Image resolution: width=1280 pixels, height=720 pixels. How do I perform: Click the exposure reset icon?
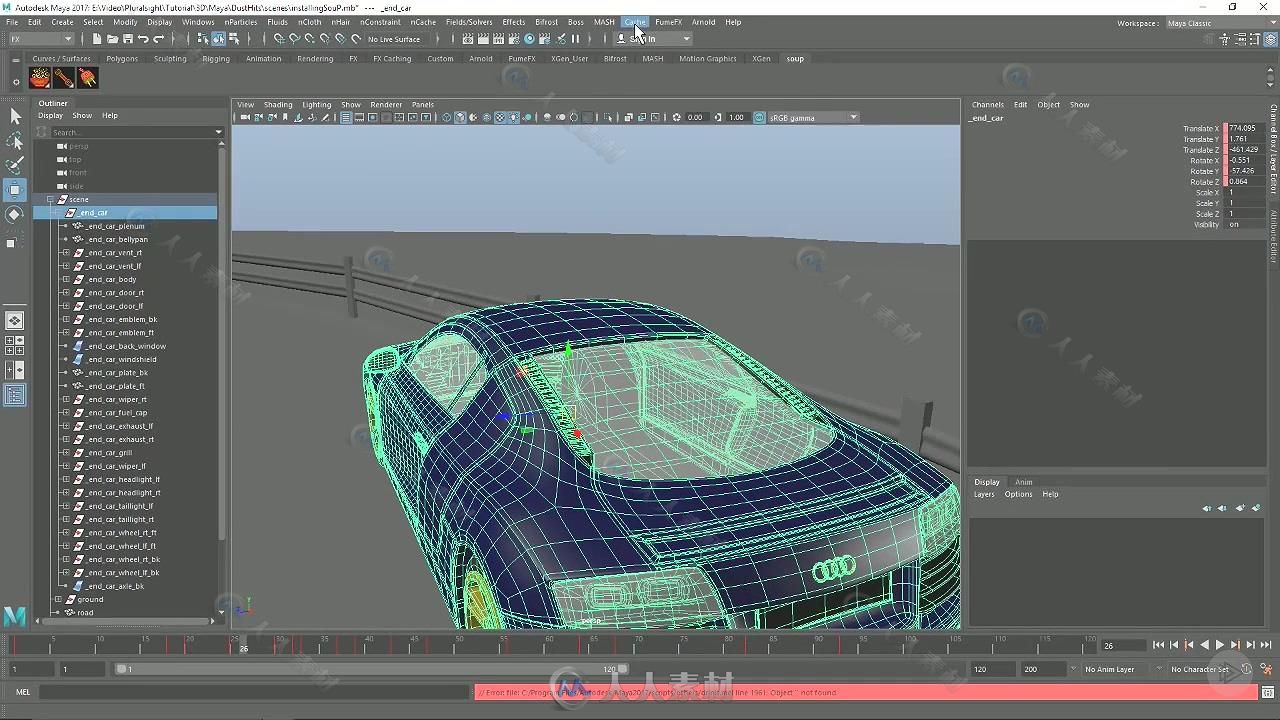click(677, 117)
